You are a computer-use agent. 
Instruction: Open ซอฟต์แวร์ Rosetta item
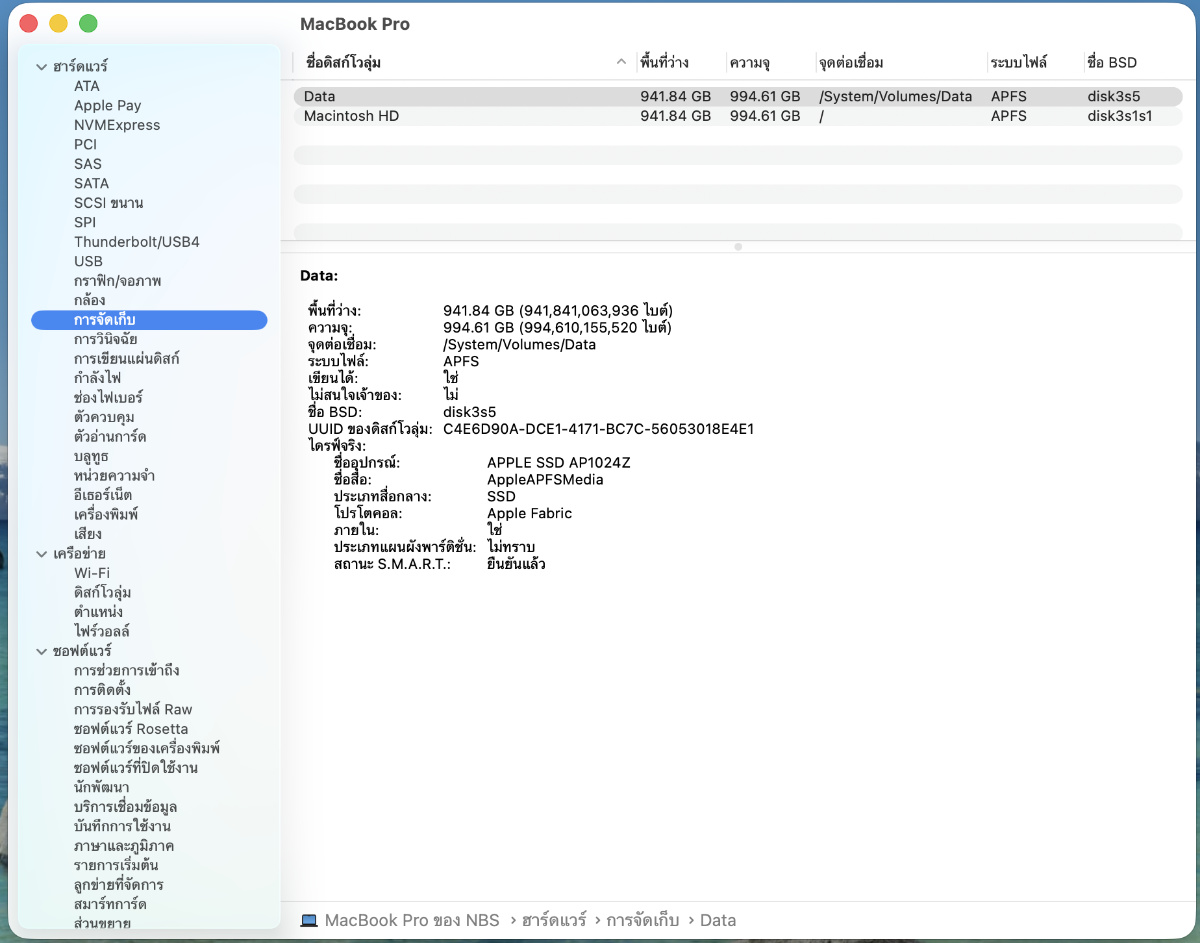click(131, 729)
